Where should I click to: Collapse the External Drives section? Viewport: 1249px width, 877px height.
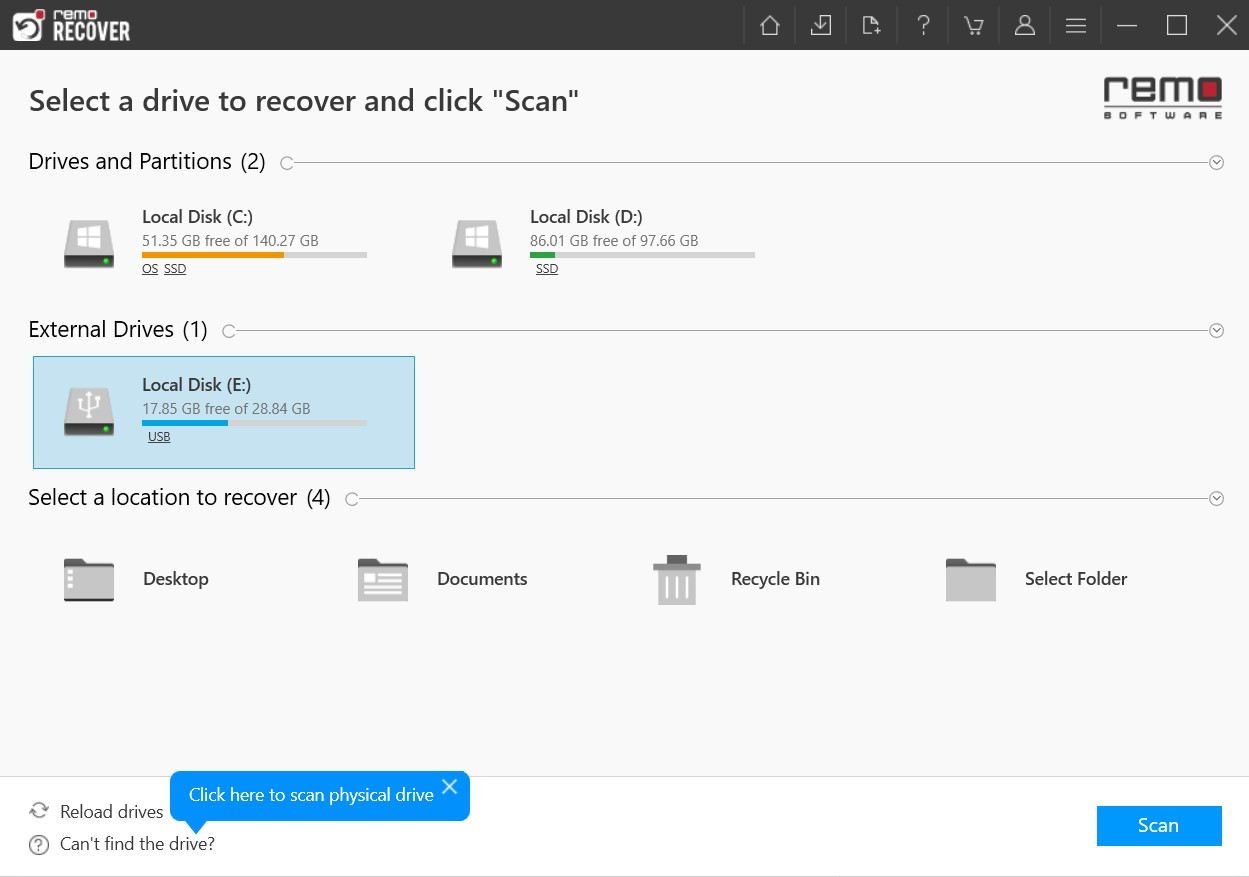[1216, 330]
